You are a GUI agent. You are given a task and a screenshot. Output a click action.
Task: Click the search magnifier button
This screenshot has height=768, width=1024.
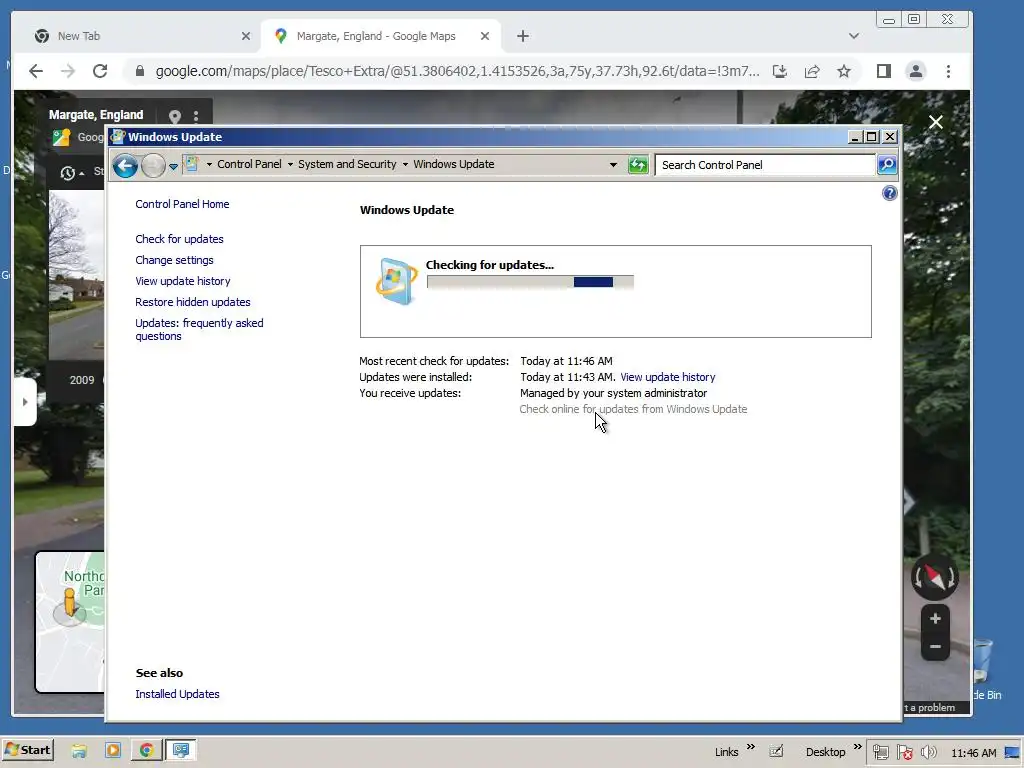point(887,165)
